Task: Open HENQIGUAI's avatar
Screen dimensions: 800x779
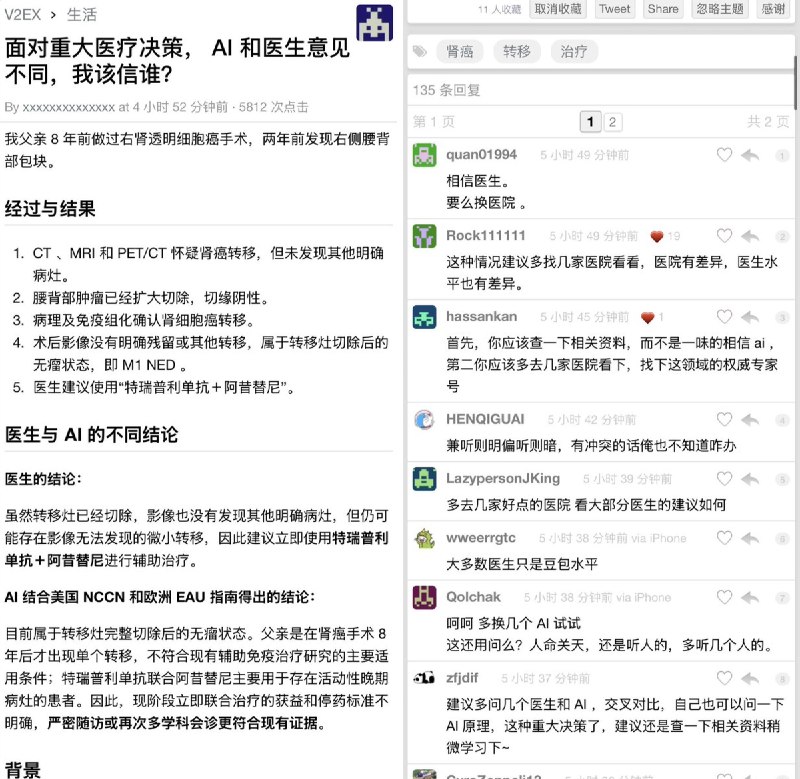Action: pyautogui.click(x=424, y=419)
